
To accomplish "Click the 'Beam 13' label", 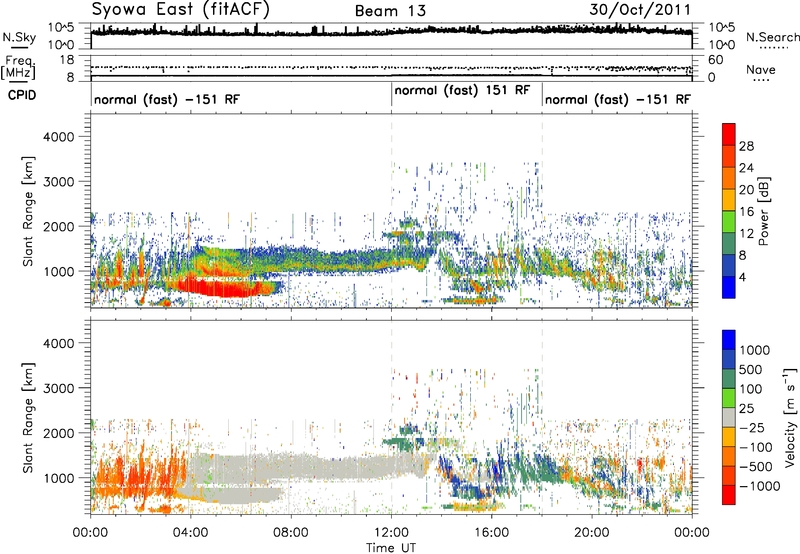I will click(390, 11).
